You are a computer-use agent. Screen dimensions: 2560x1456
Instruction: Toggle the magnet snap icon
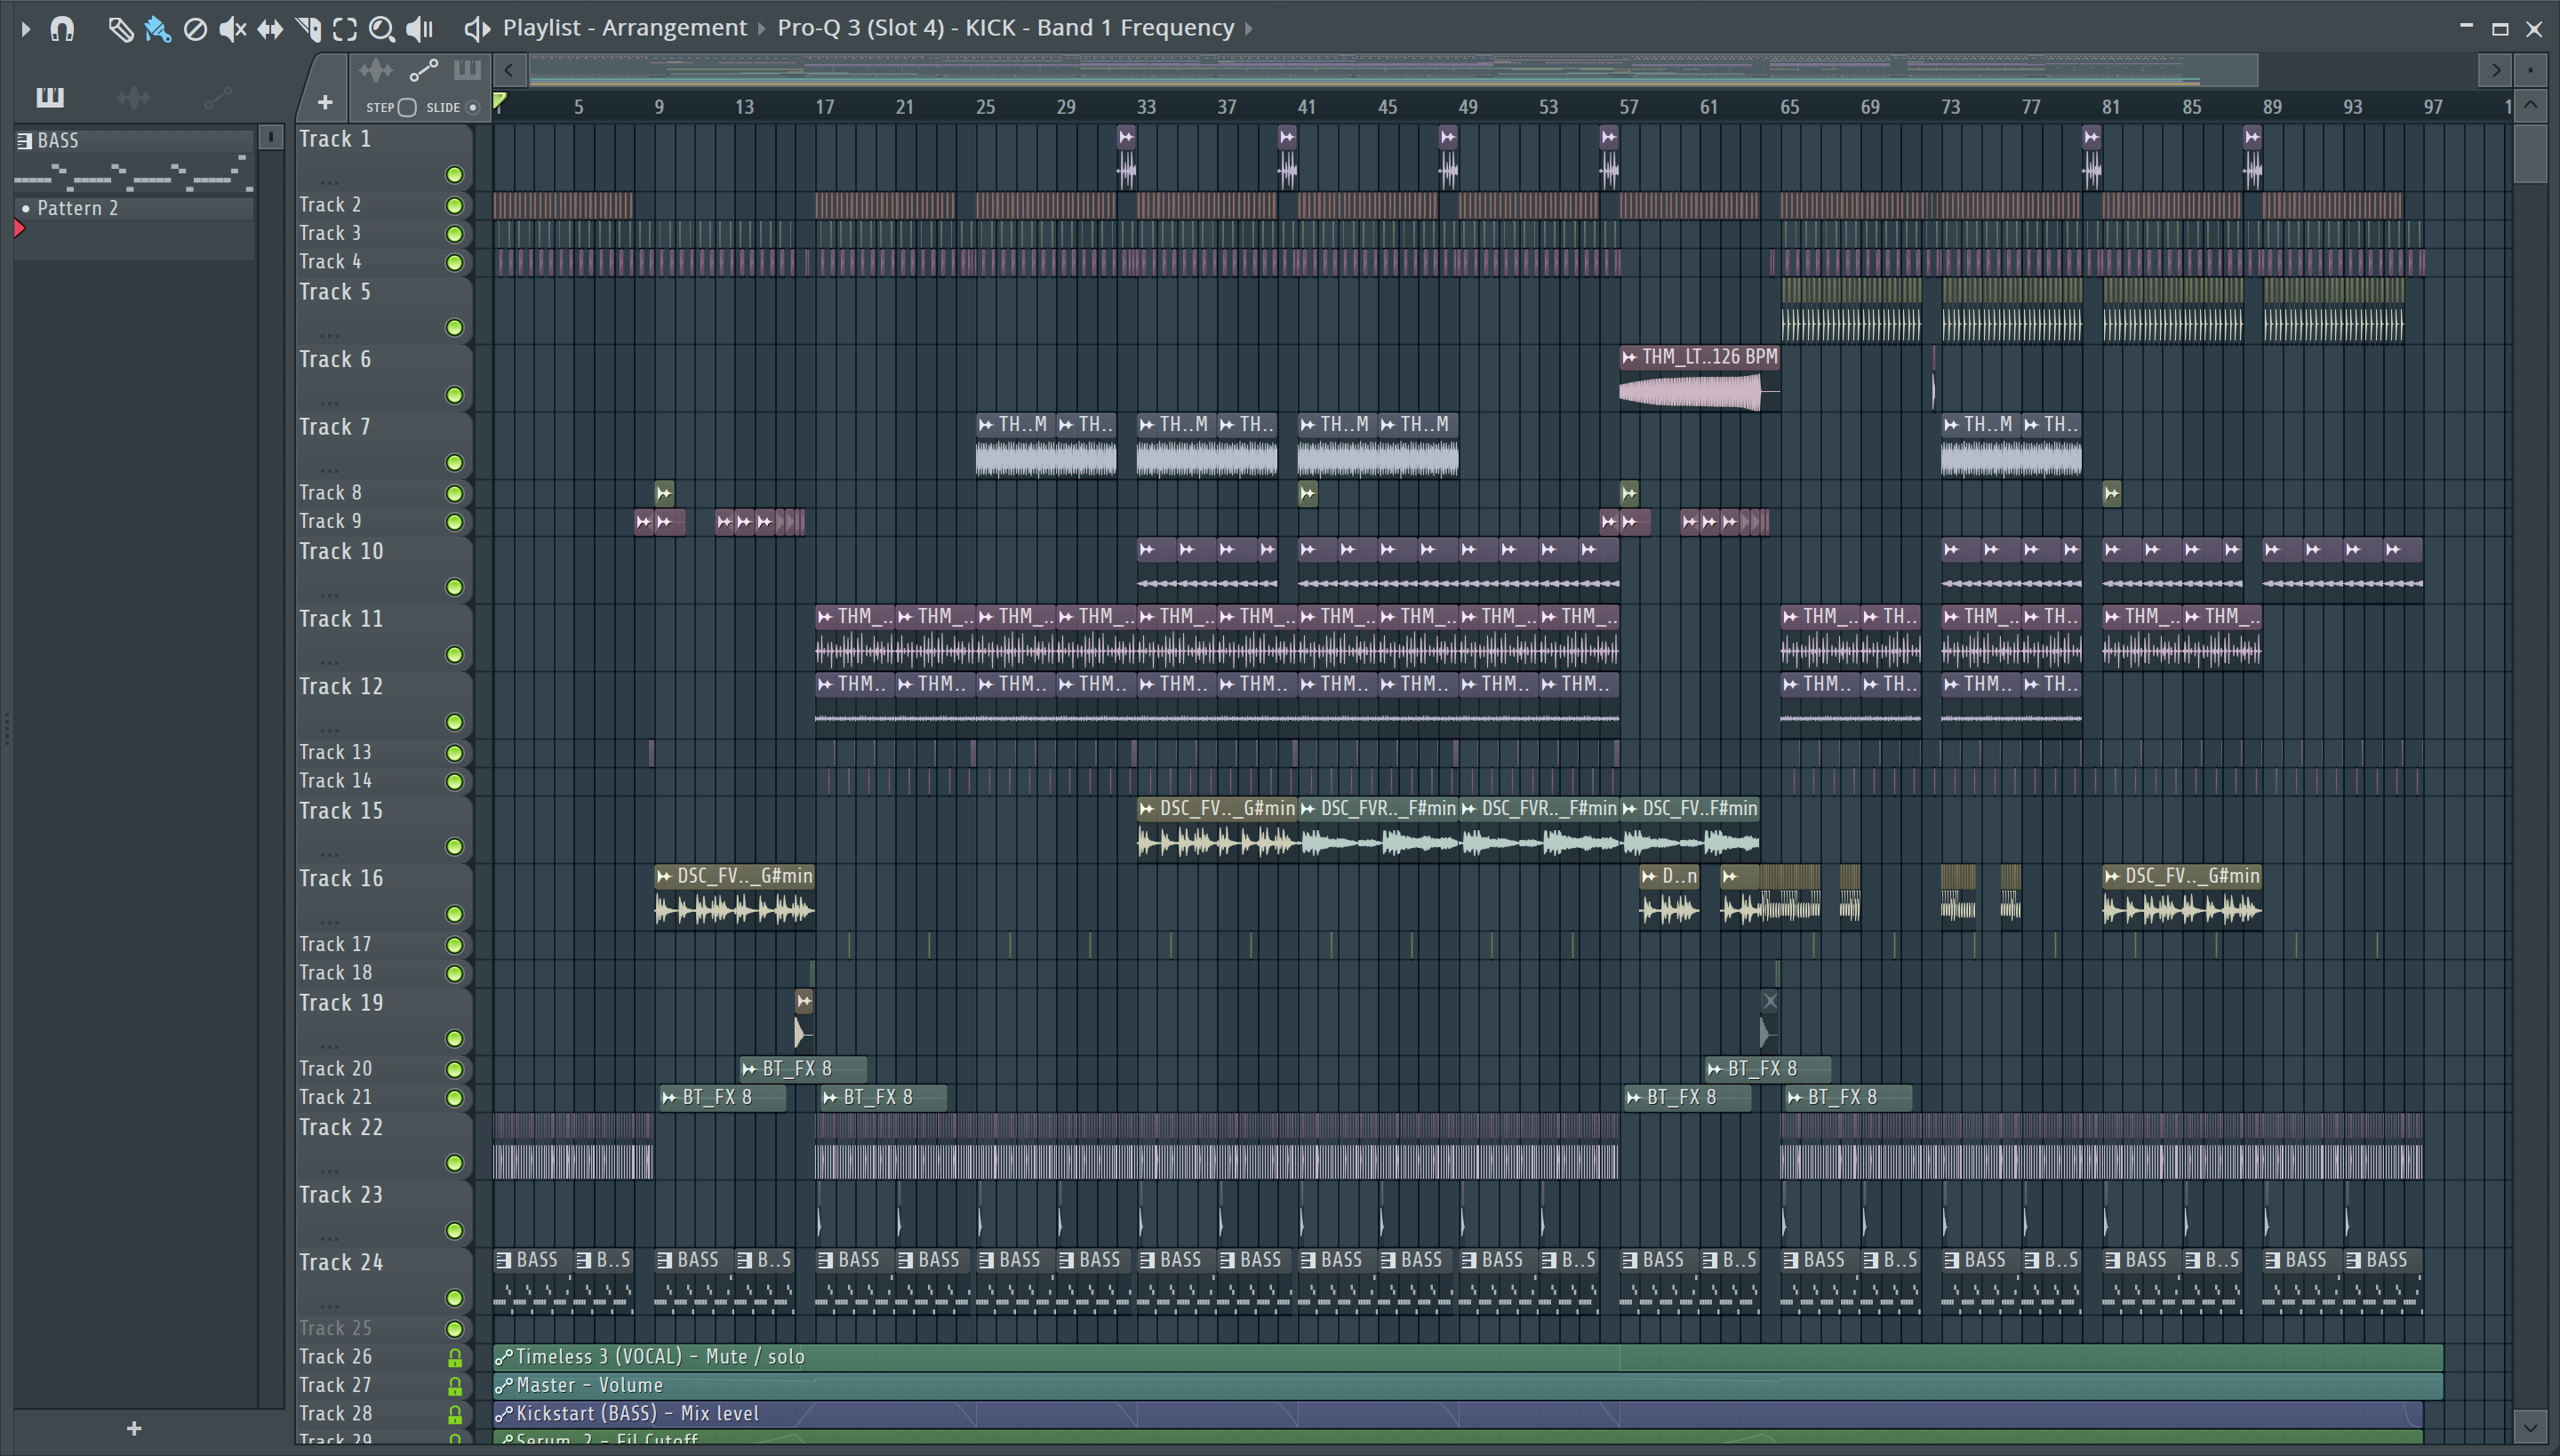[62, 29]
